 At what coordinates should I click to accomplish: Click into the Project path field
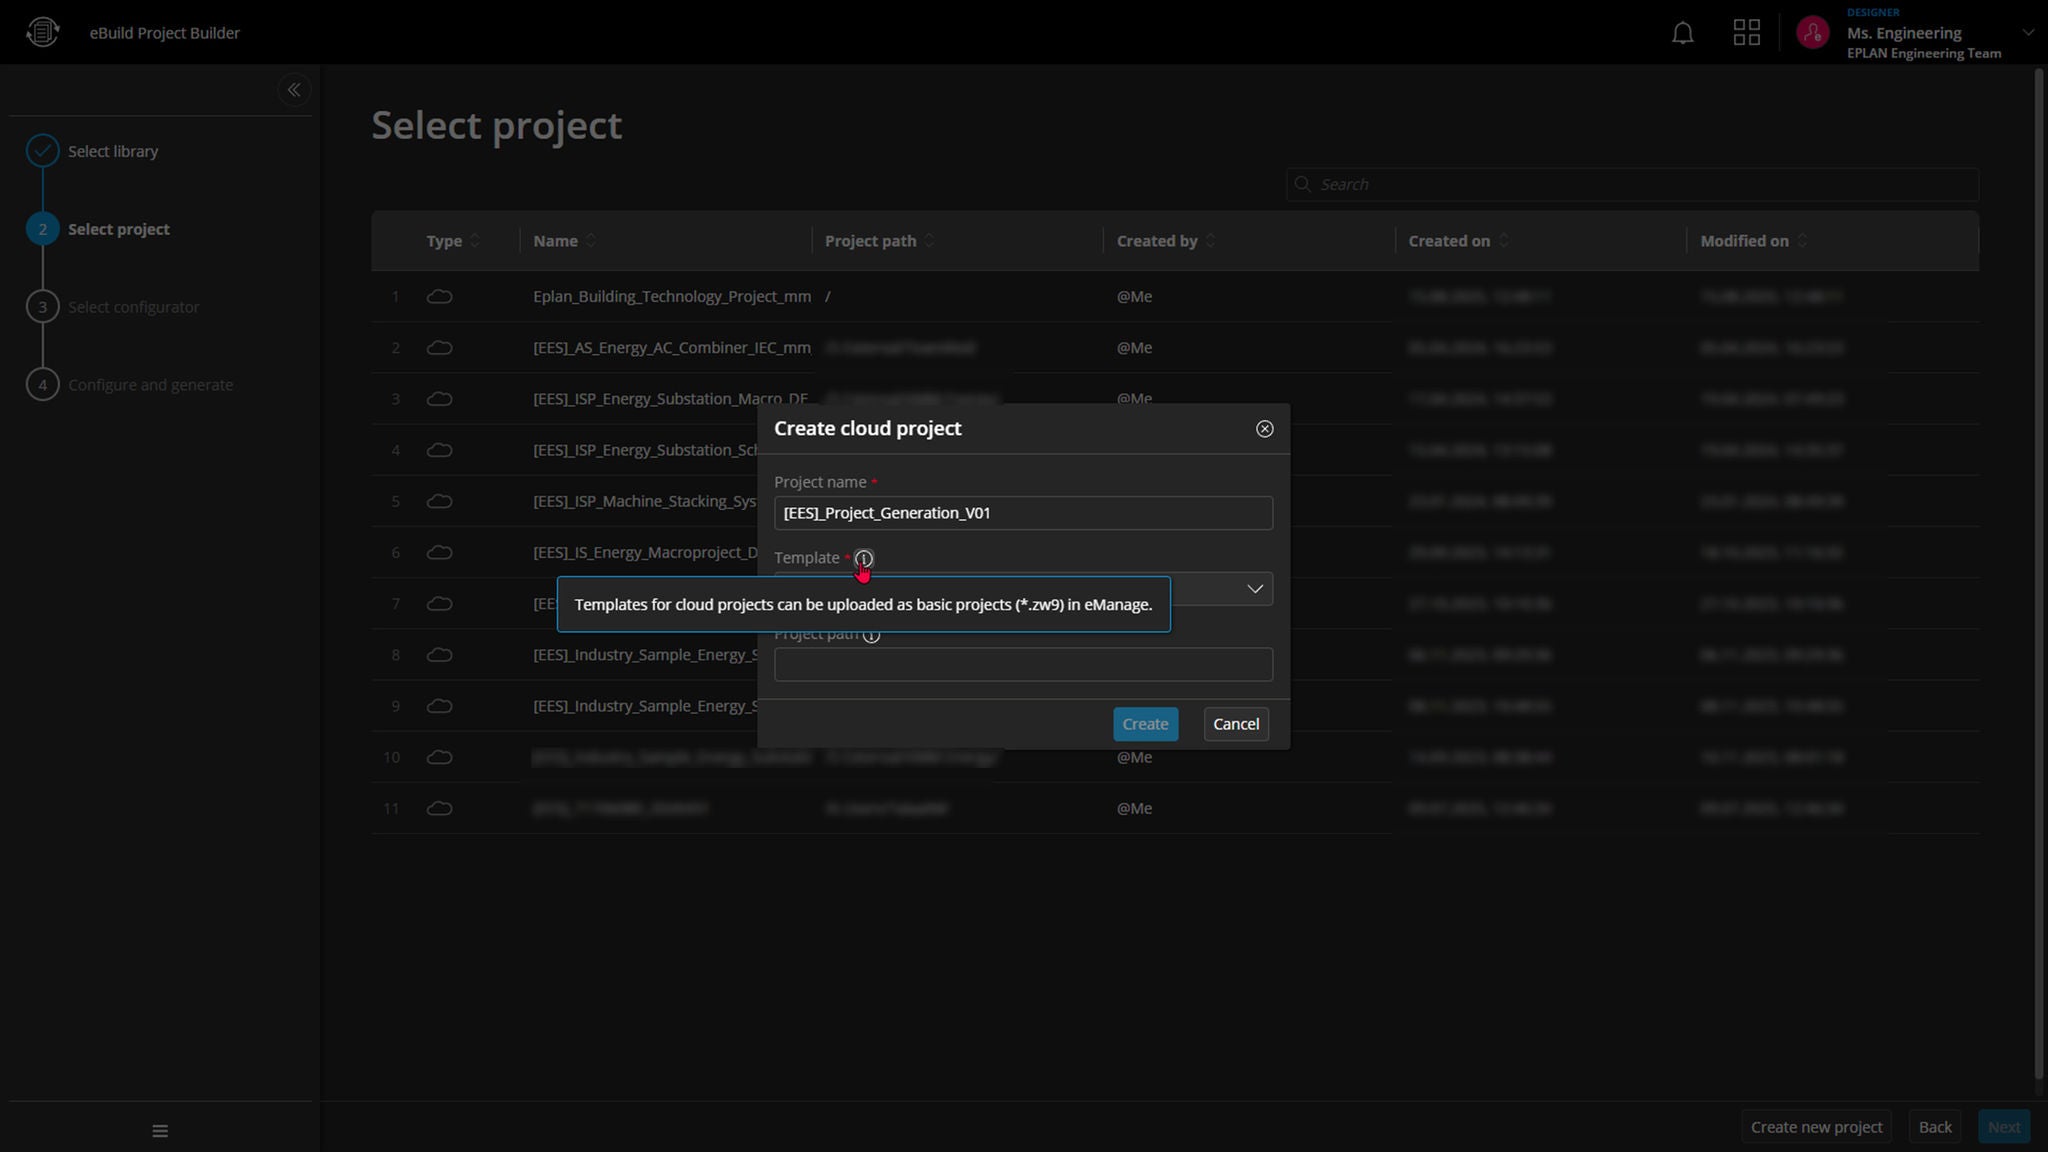1022,665
